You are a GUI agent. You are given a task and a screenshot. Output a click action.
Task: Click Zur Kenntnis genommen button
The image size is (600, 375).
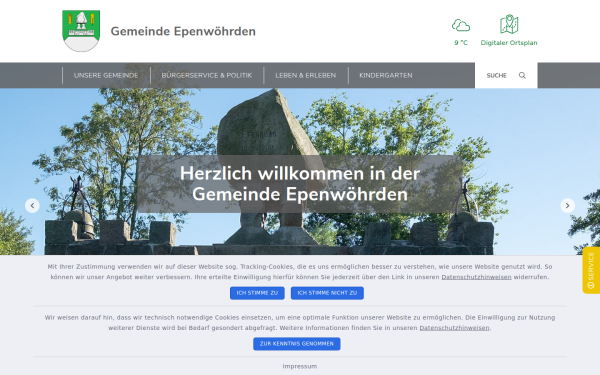pyautogui.click(x=297, y=344)
